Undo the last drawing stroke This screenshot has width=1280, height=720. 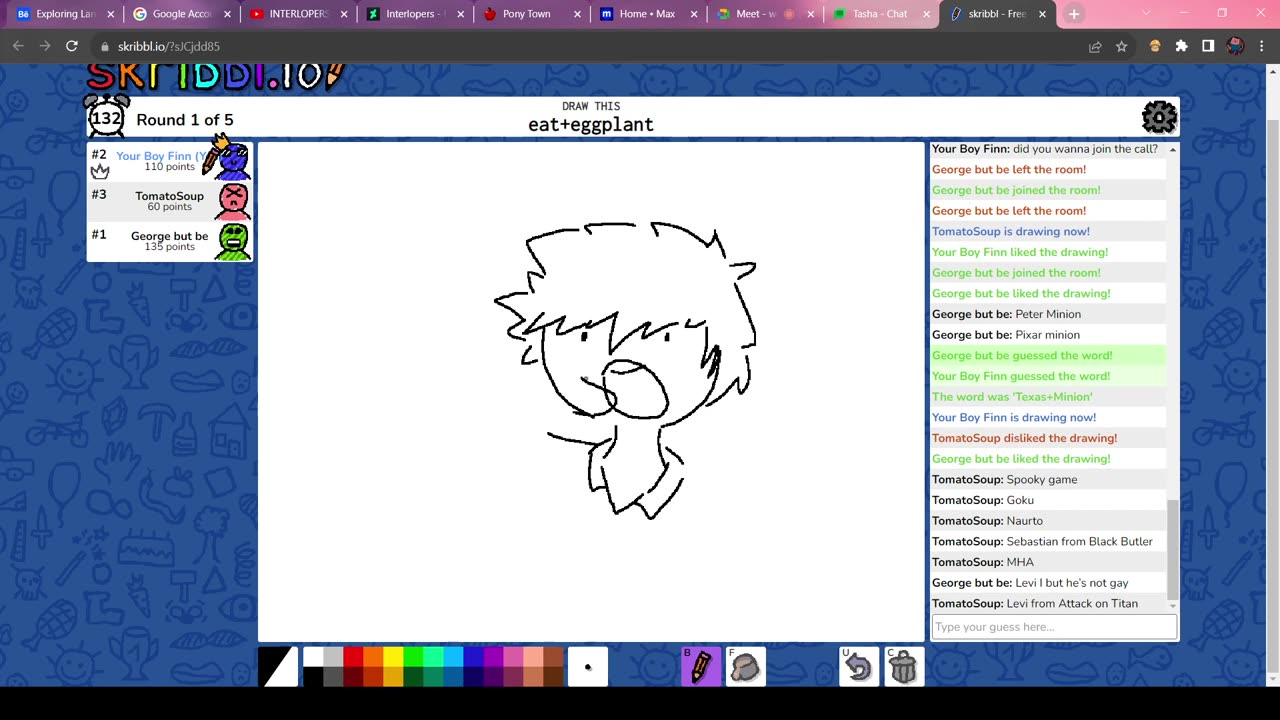[x=859, y=667]
